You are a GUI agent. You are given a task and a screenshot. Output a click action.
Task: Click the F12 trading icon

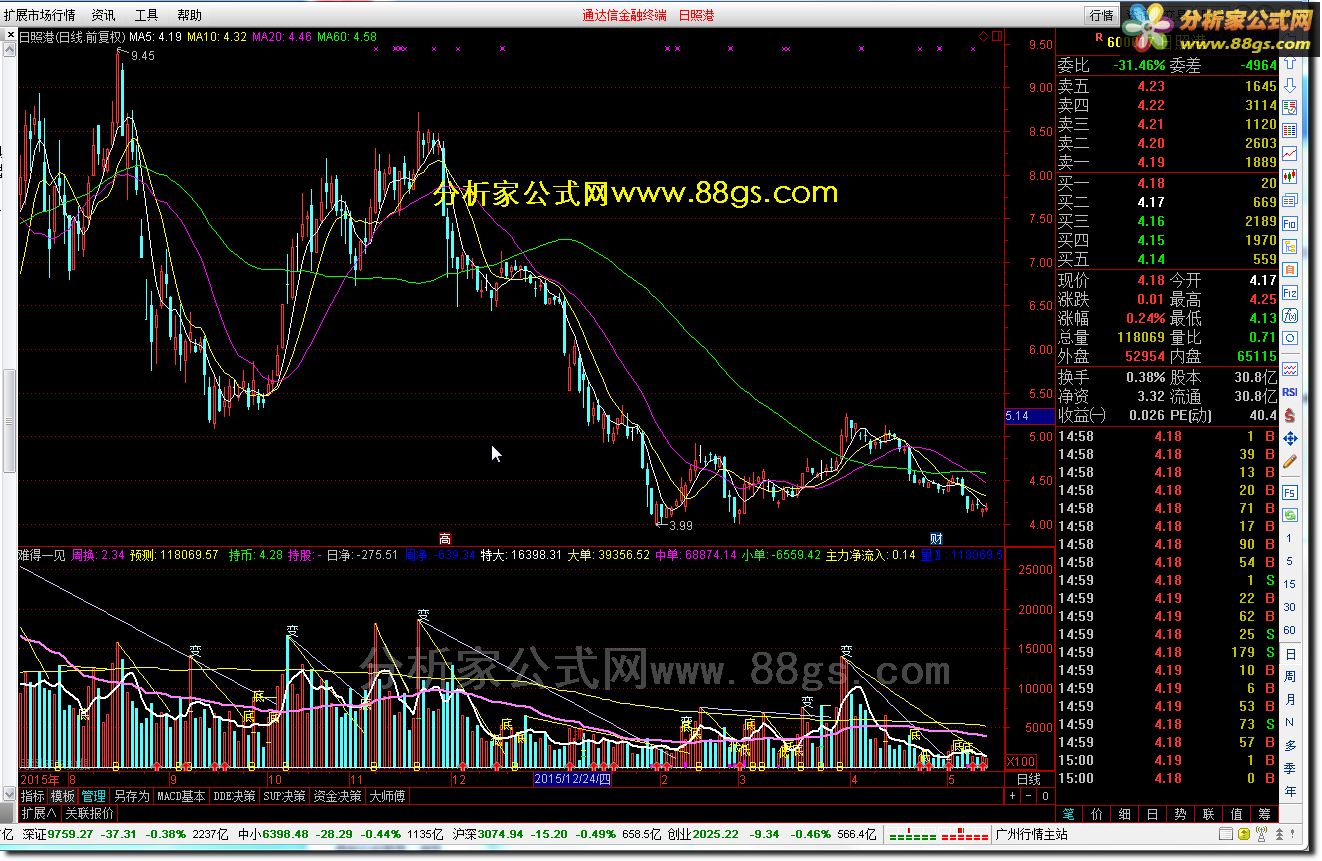coord(1290,292)
